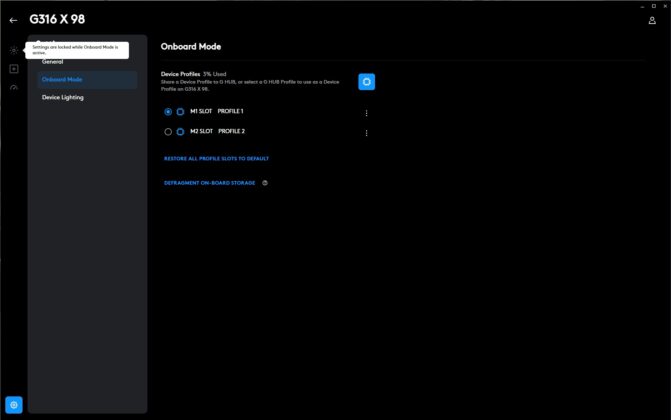The width and height of the screenshot is (671, 420).
Task: Open the user account profile icon
Action: pos(652,20)
